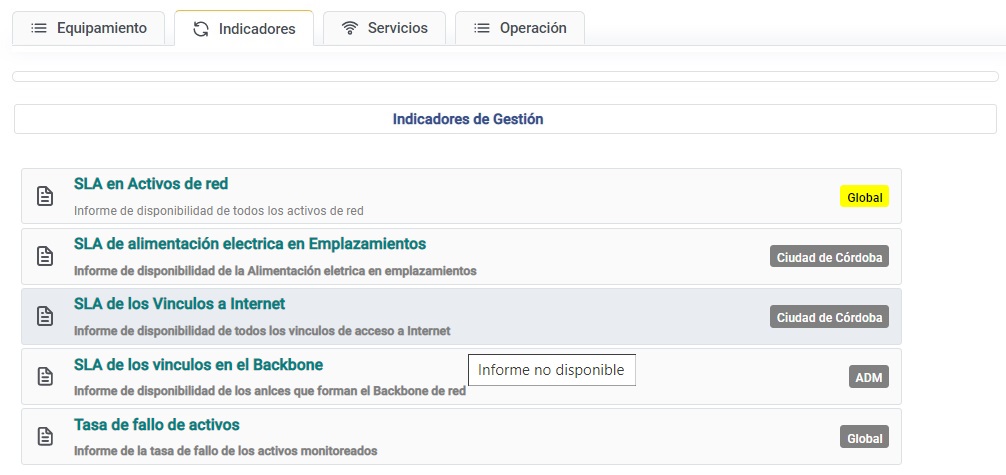Click the Indicadores de Gestión header
1006x475 pixels.
pyautogui.click(x=468, y=119)
